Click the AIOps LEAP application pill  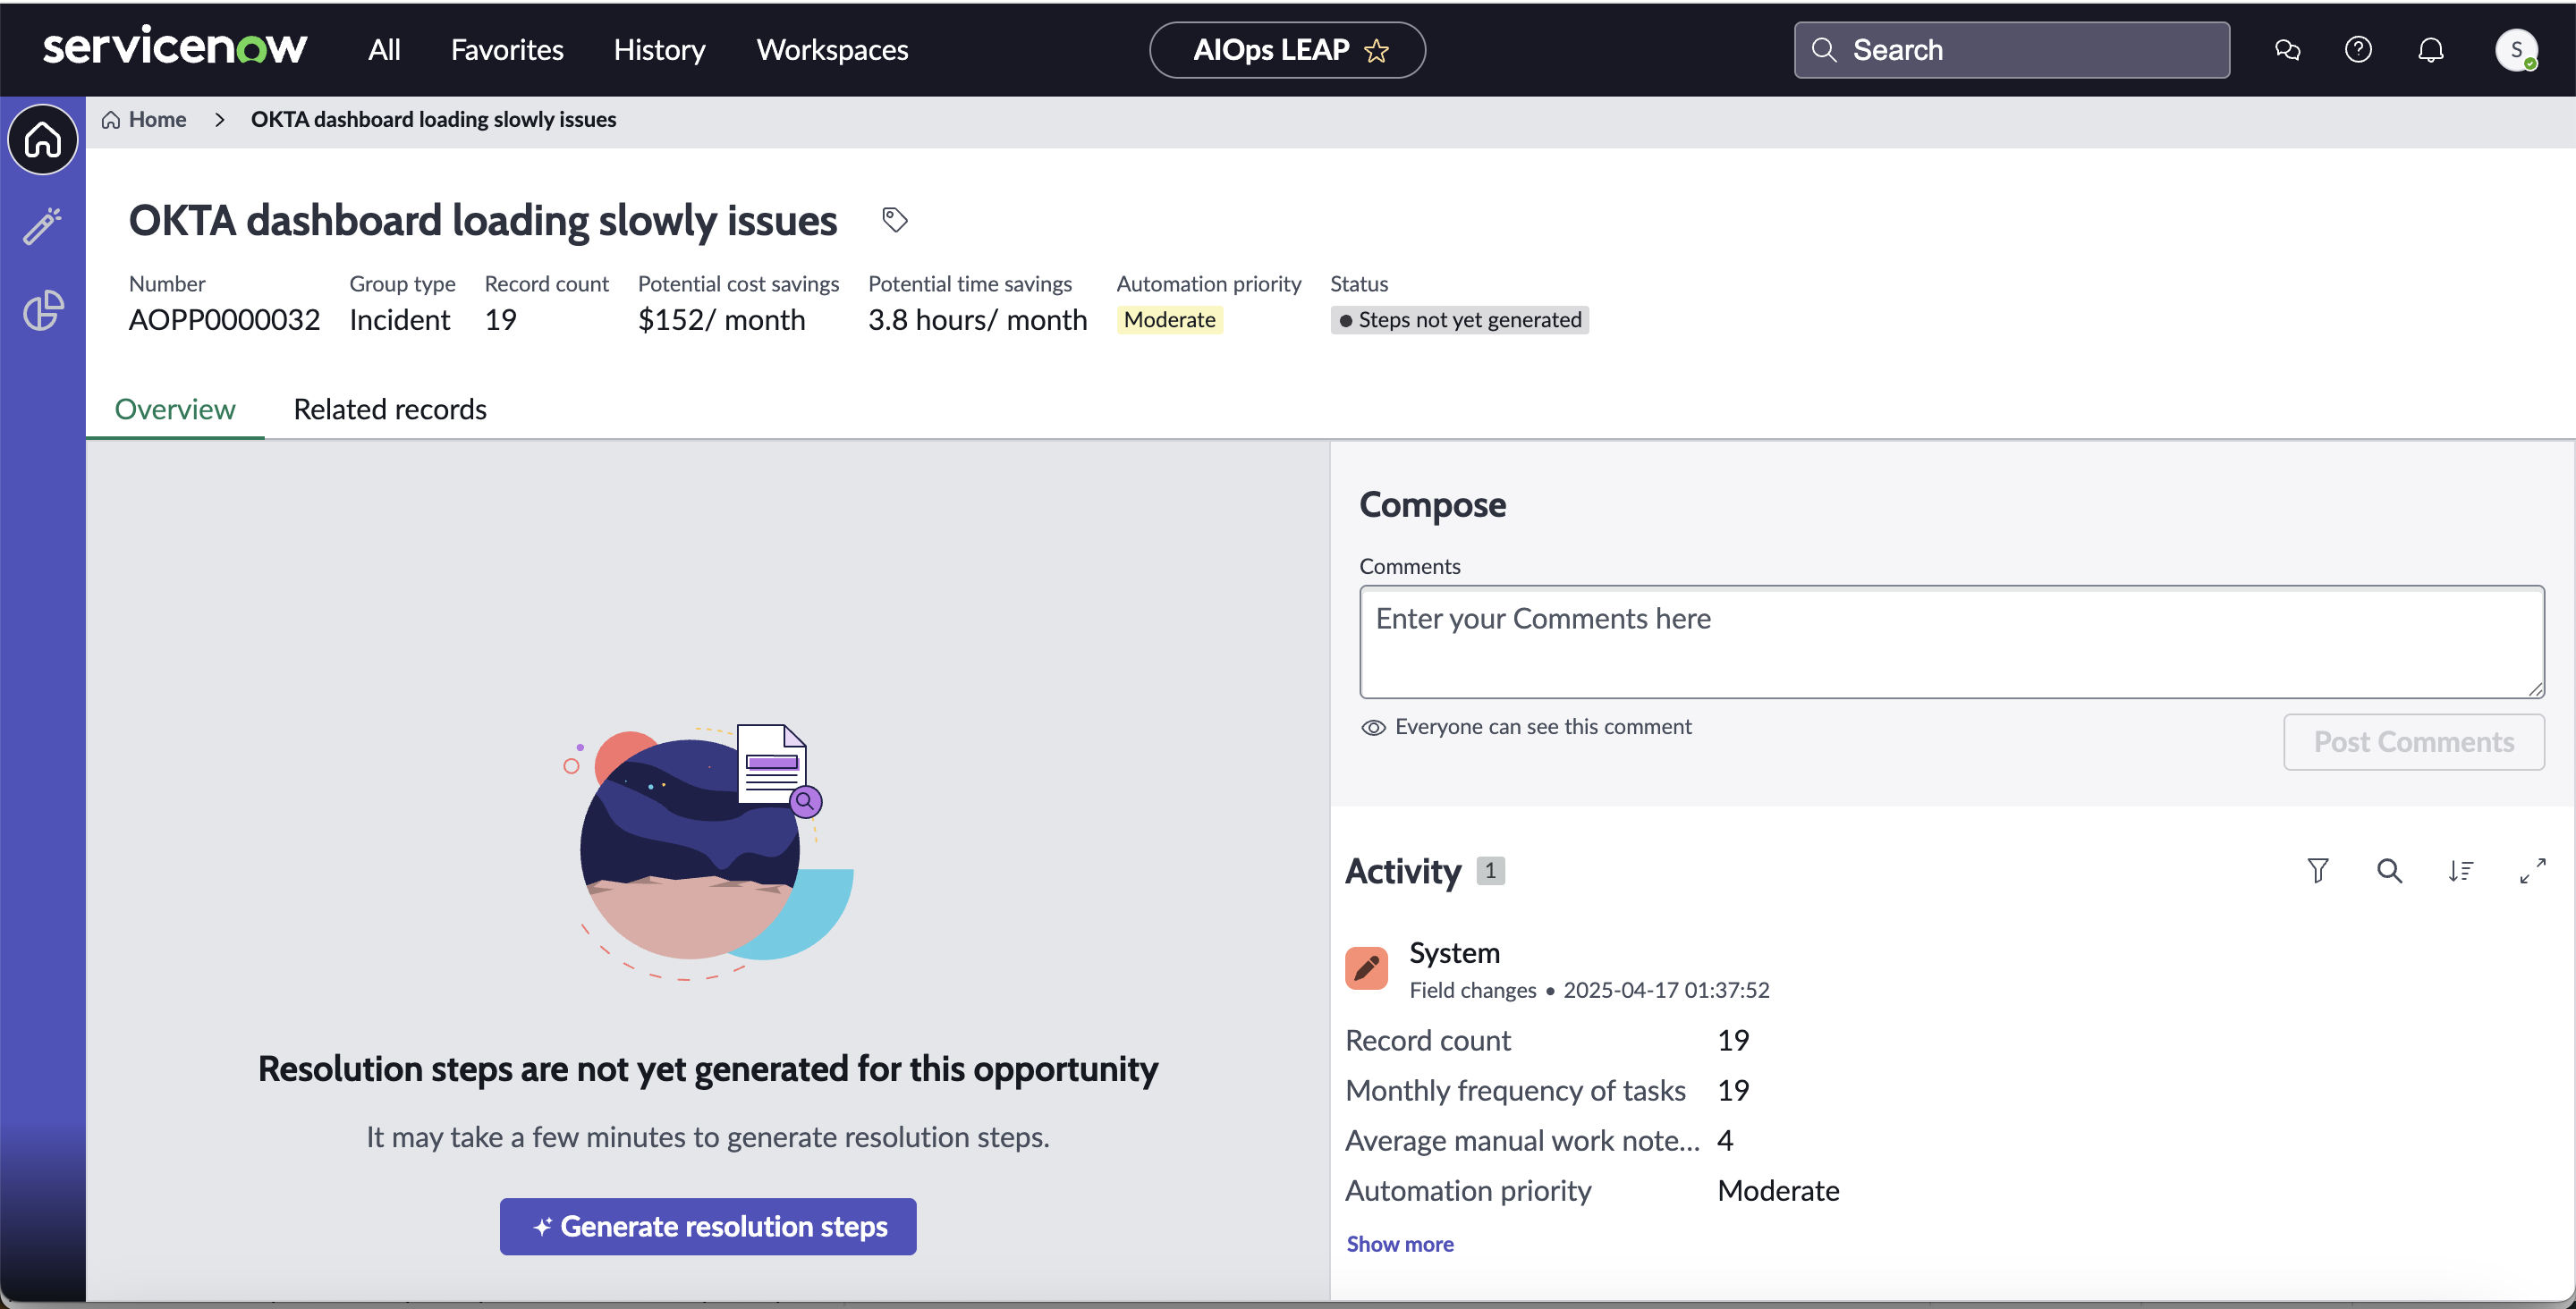(x=1287, y=50)
